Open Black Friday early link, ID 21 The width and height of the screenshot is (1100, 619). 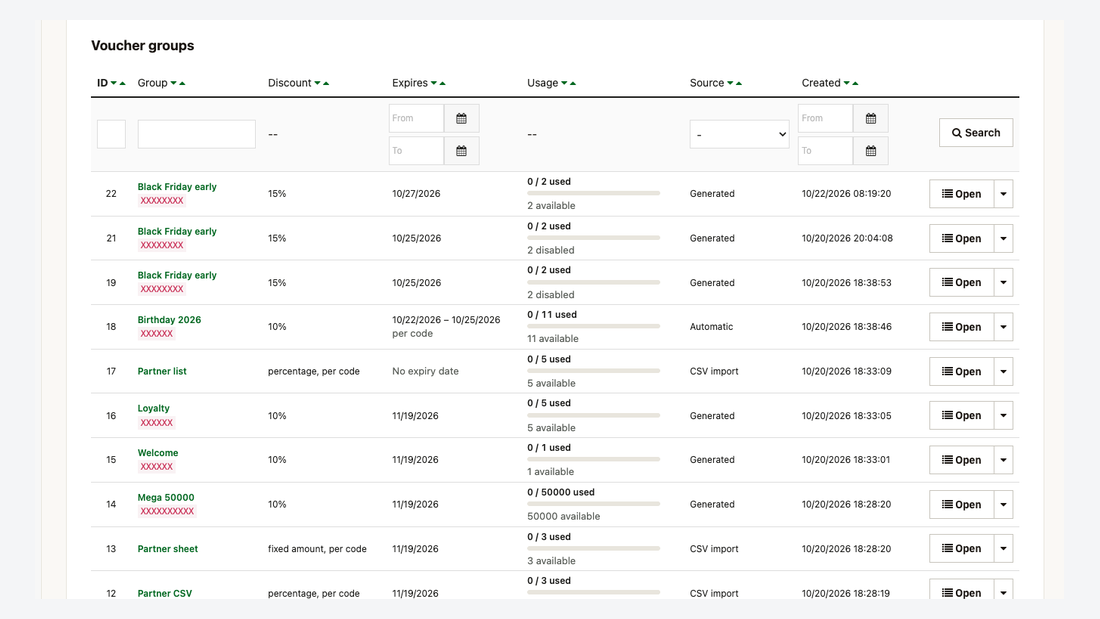177,231
